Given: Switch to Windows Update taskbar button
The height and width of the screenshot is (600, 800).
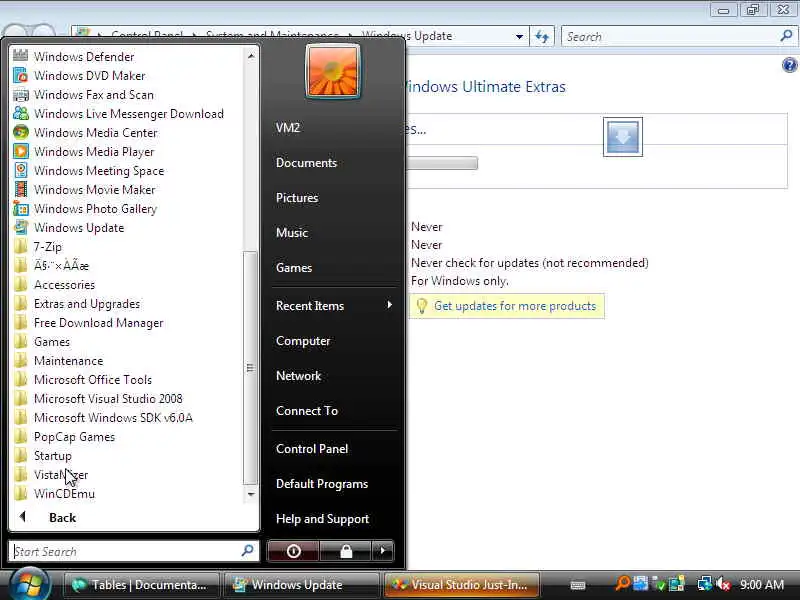Looking at the screenshot, I should [301, 585].
